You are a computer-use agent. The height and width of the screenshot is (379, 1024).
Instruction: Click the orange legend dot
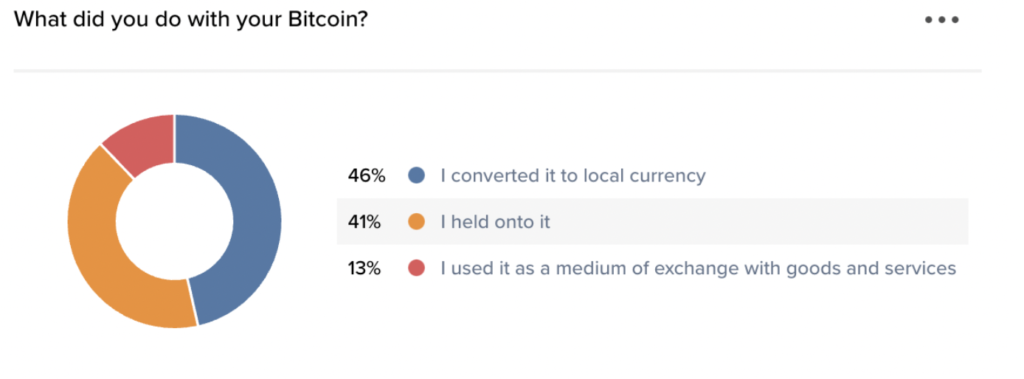tap(416, 222)
